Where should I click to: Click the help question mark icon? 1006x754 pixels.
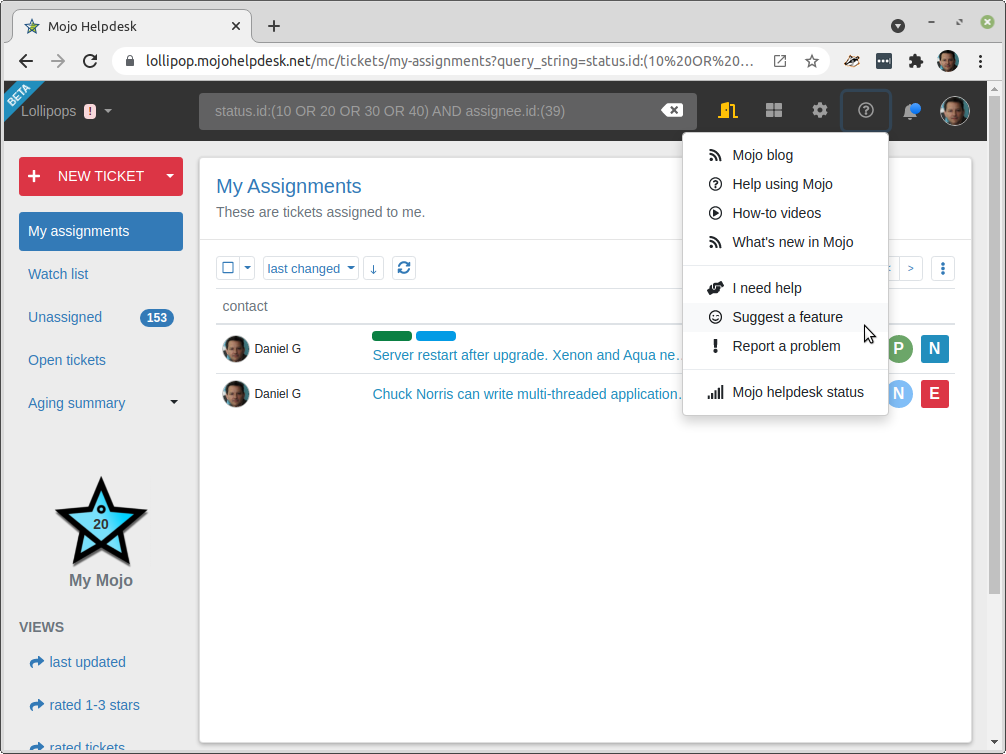[866, 111]
